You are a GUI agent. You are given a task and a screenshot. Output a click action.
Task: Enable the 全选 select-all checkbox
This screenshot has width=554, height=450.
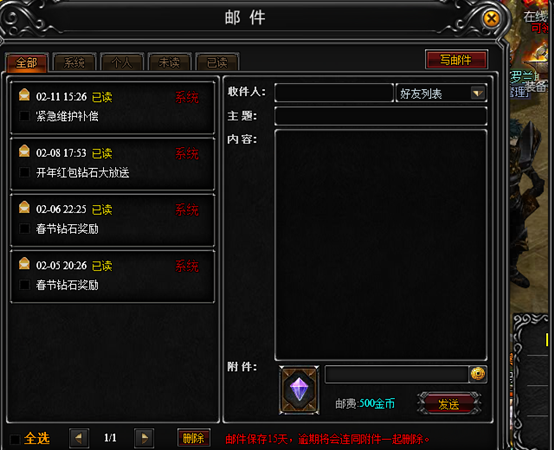[15, 439]
